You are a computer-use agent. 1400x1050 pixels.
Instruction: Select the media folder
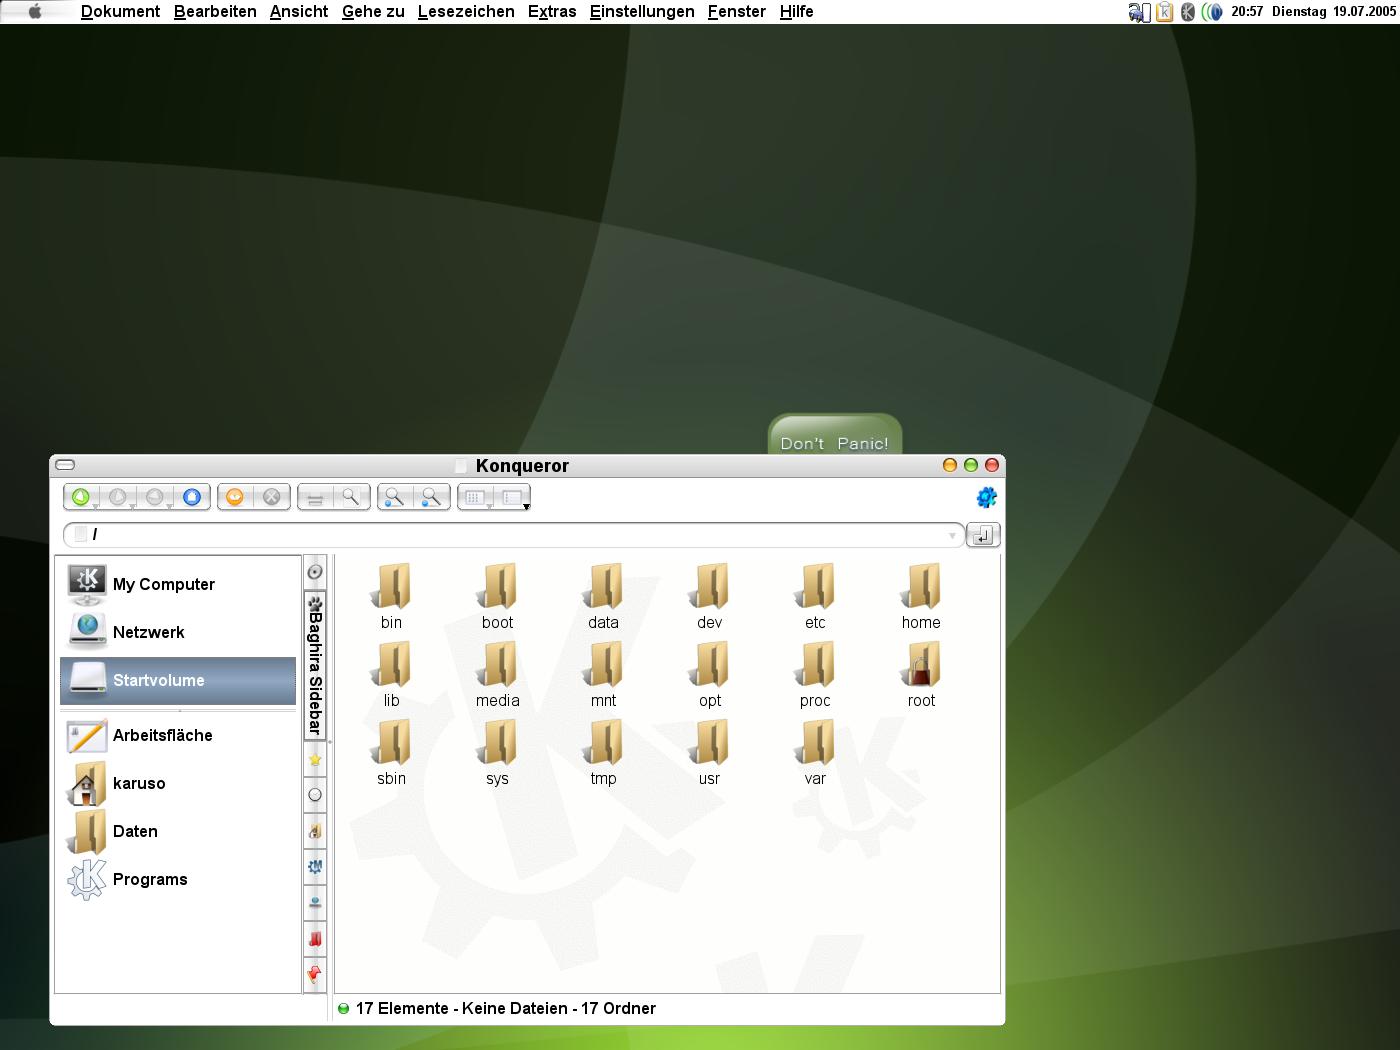pos(497,674)
